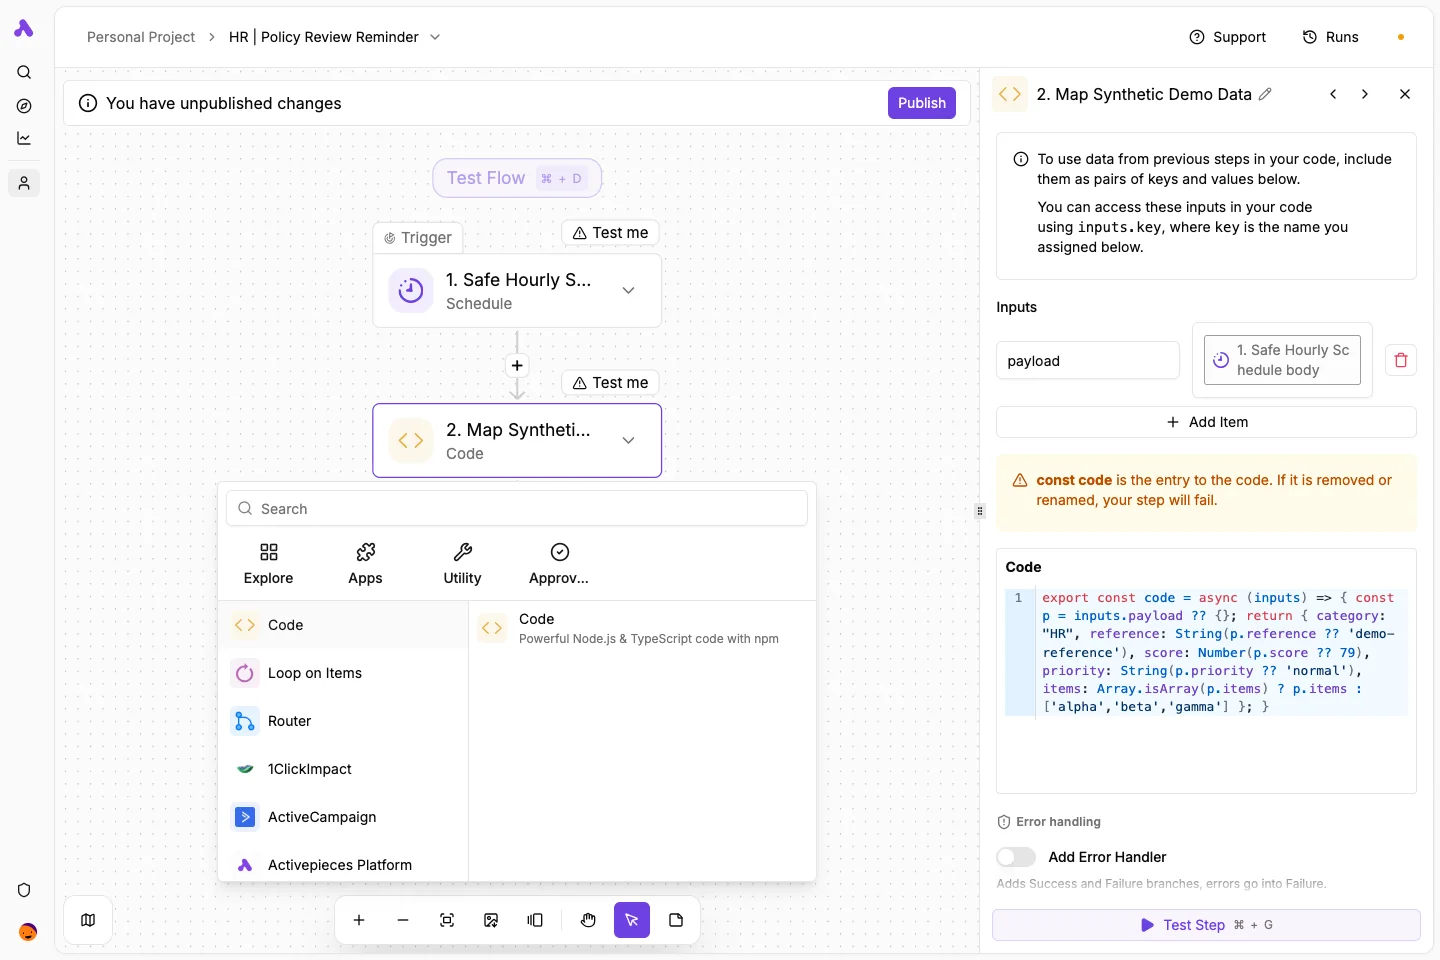Switch to the Utility tab
The image size is (1440, 960).
pyautogui.click(x=462, y=564)
